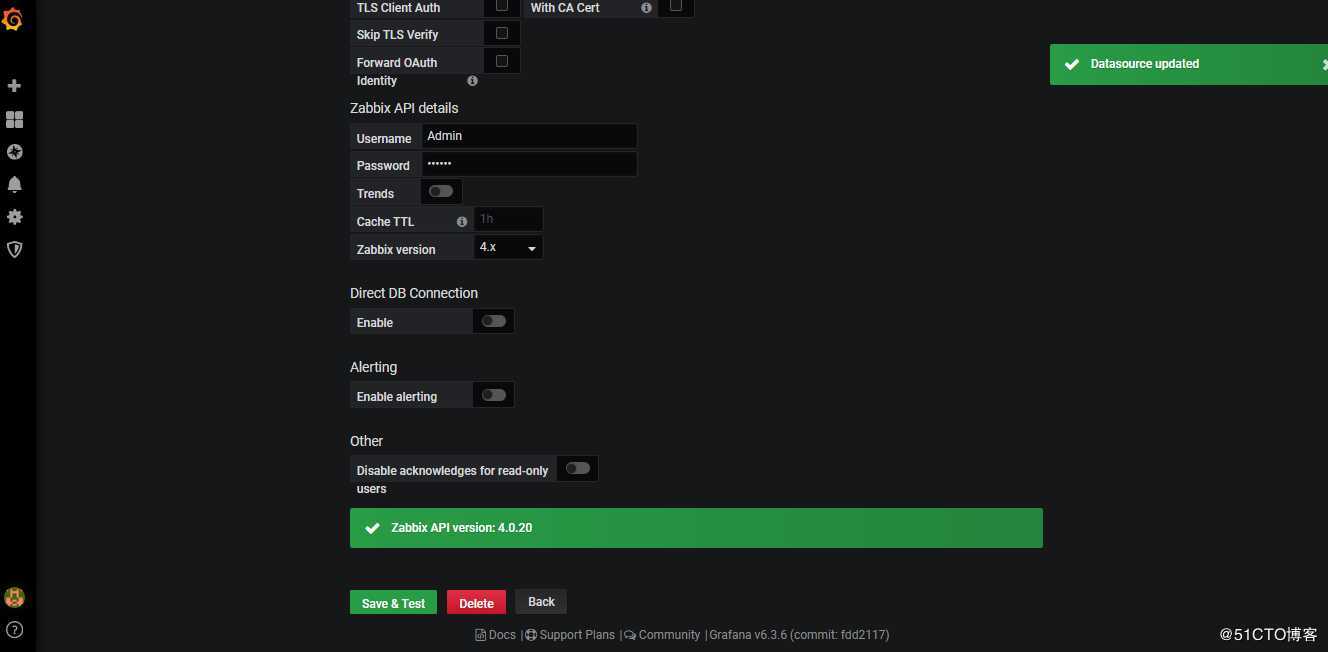Dismiss the Datasource updated notification
The width and height of the screenshot is (1328, 652).
(x=1323, y=64)
